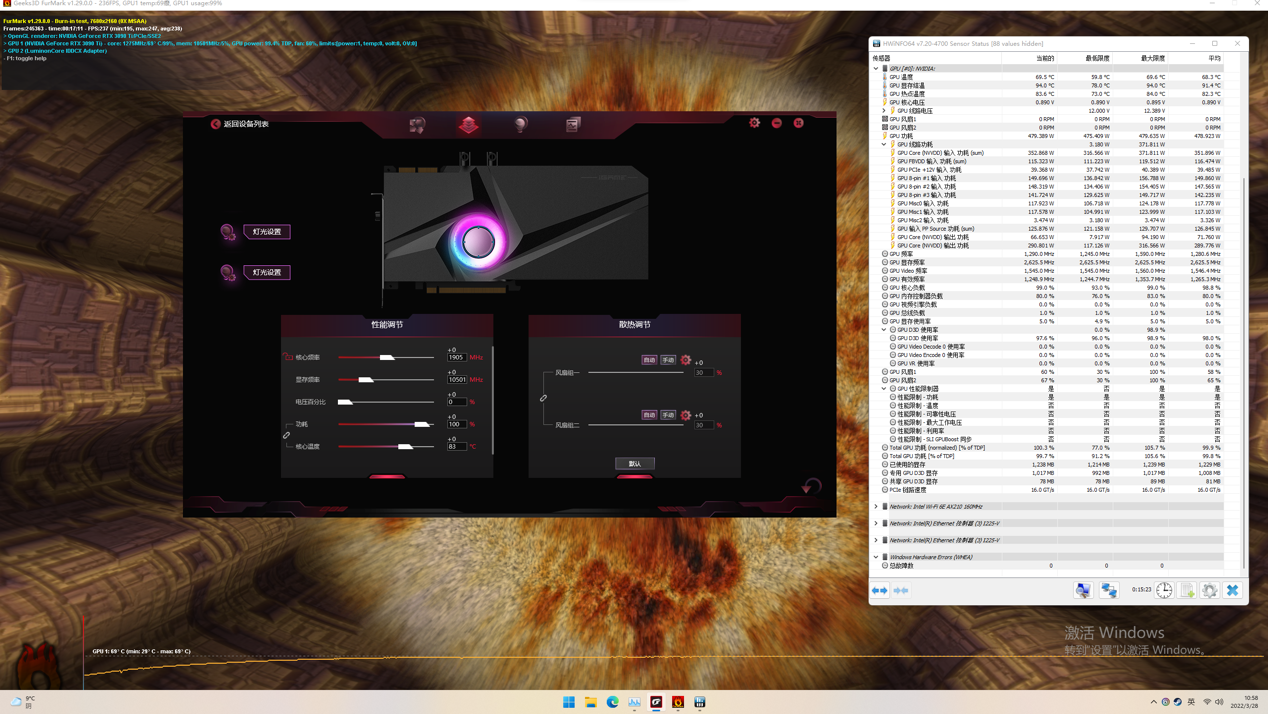Viewport: 1268px width, 714px height.
Task: Expand Network Intel Wi-Fi 6E AX210 sensor group
Action: point(876,507)
